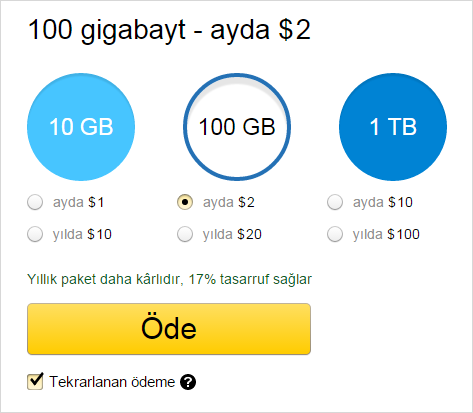This screenshot has height=413, width=473.
Task: Click the "ayda $1" label text
Action: [x=78, y=202]
